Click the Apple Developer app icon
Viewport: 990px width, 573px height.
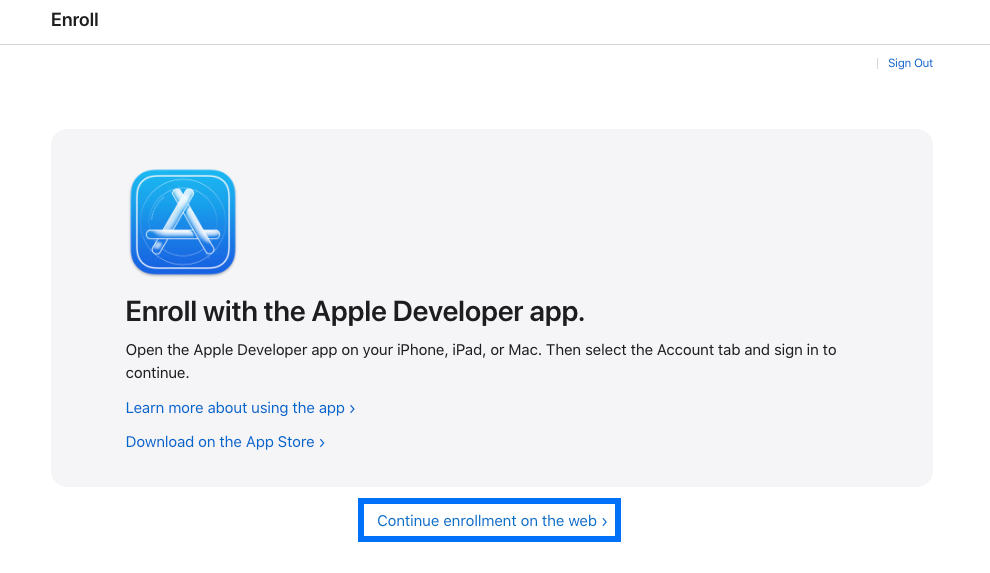coord(182,222)
